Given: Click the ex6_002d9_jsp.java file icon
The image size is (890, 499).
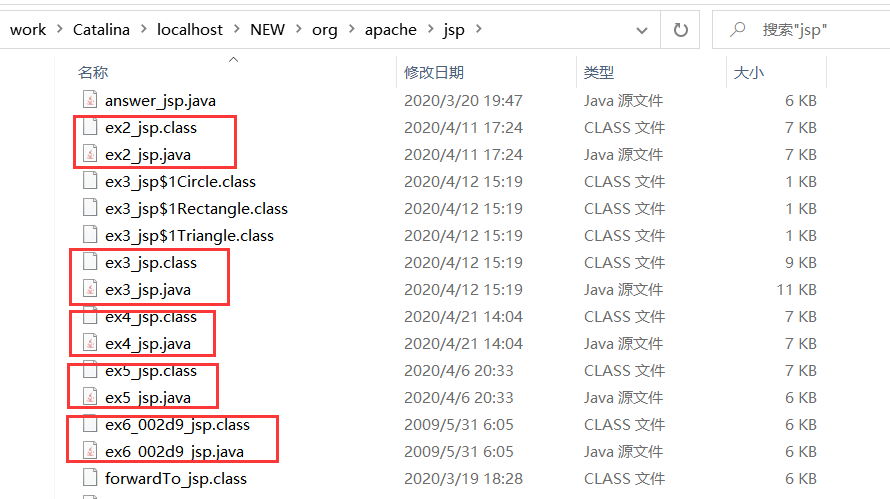Looking at the screenshot, I should tap(90, 451).
